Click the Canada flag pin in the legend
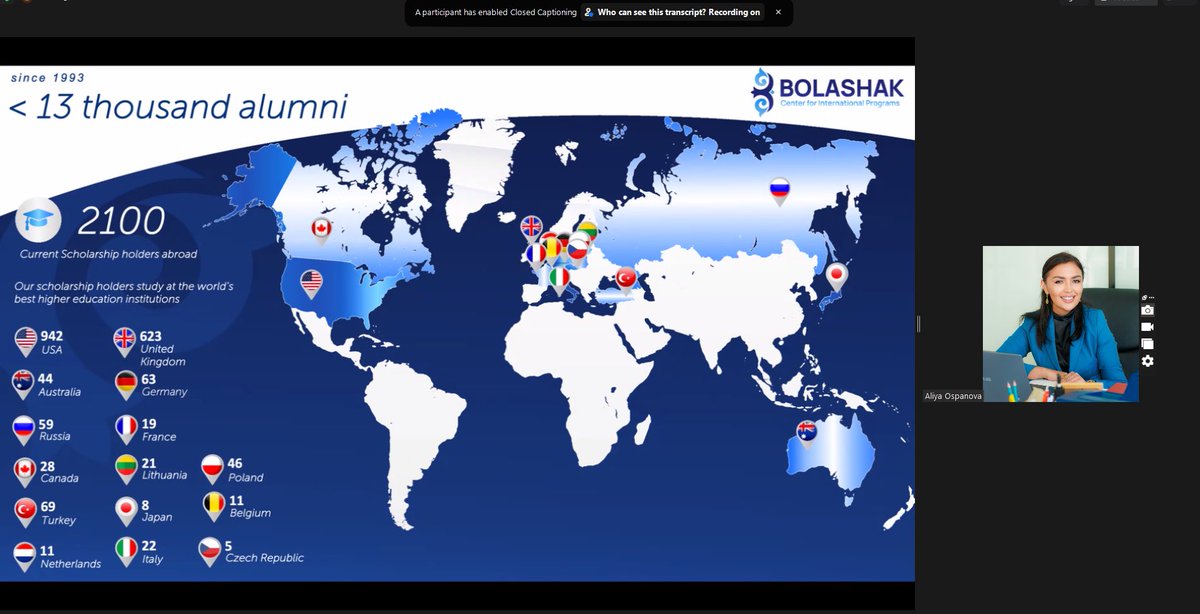The height and width of the screenshot is (614, 1200). pyautogui.click(x=26, y=471)
